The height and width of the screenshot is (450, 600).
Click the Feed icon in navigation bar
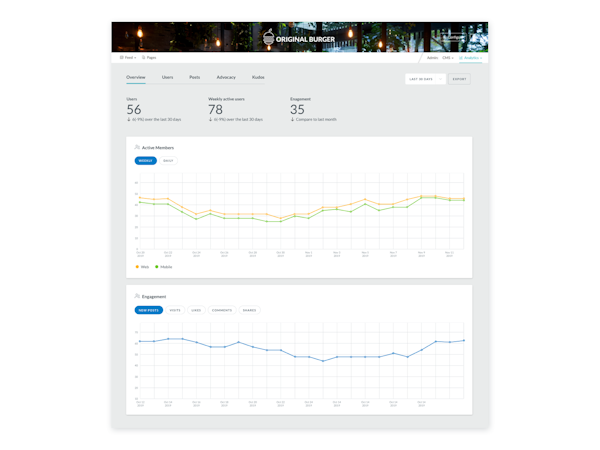pos(122,57)
